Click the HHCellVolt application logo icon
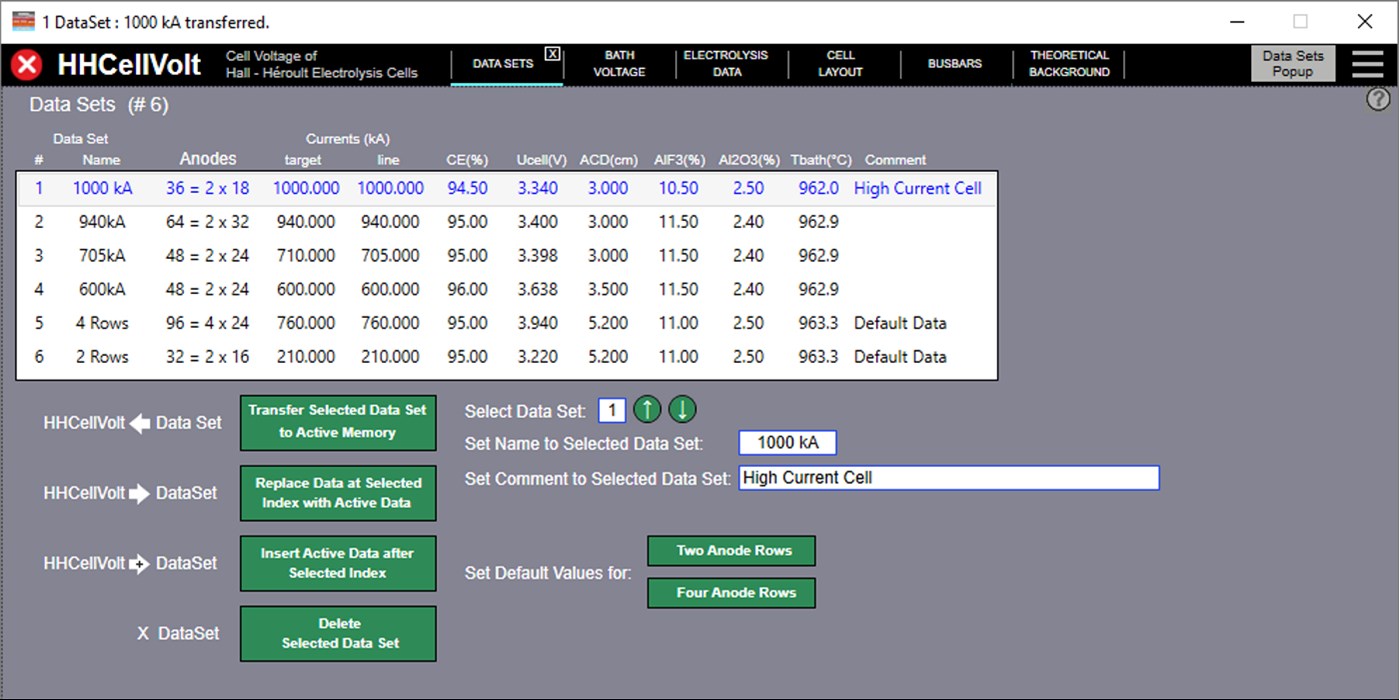The image size is (1399, 700). (x=26, y=64)
